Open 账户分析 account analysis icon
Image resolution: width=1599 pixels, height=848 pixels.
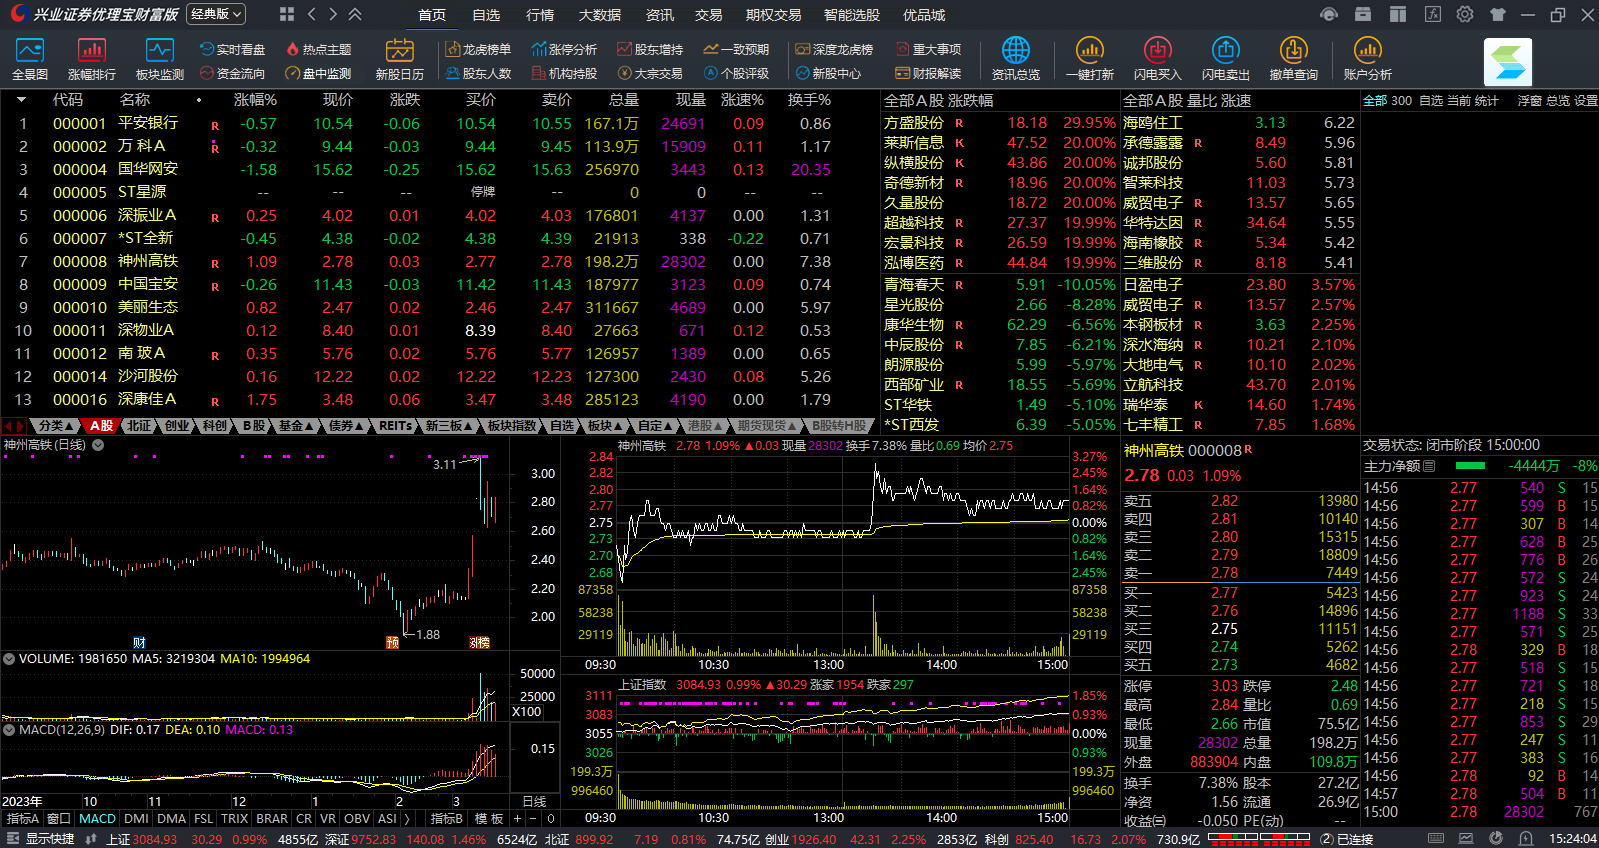1367,59
